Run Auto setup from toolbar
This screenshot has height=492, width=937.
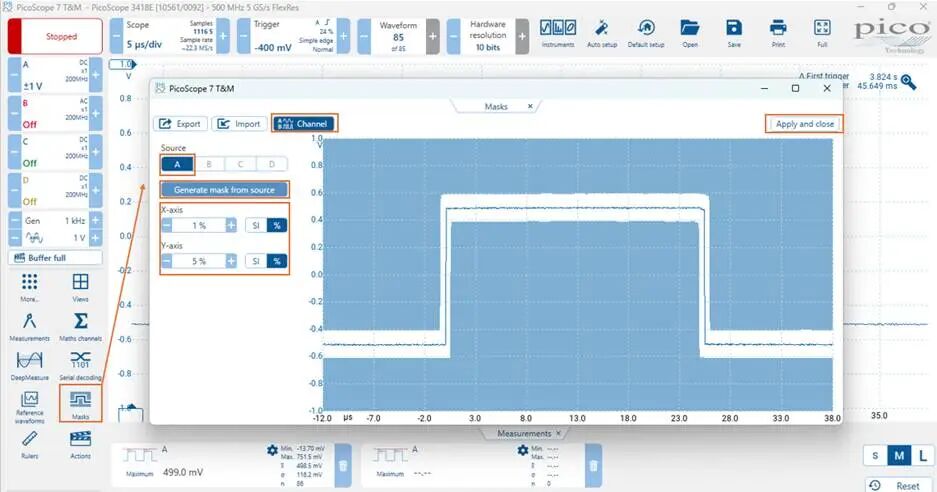tap(602, 33)
